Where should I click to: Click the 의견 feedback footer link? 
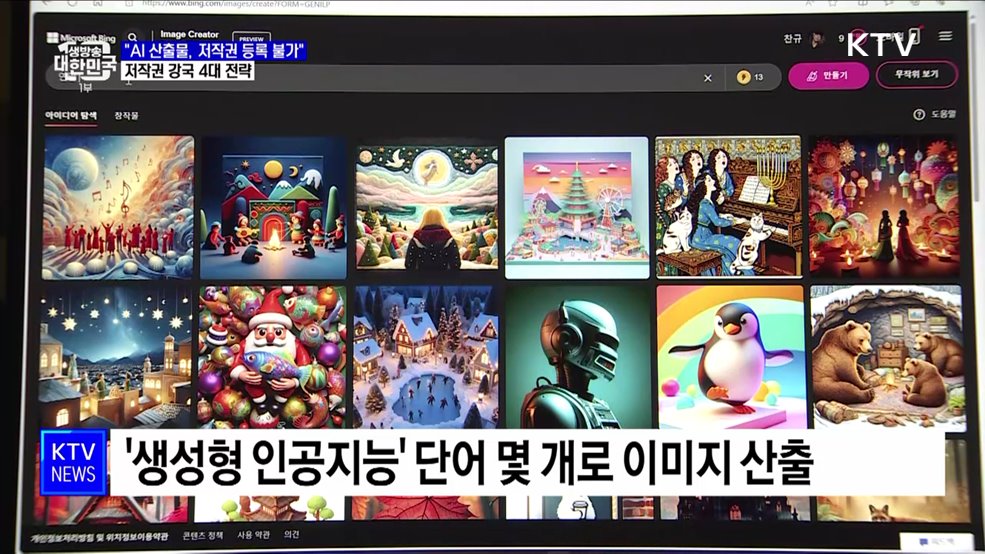click(x=291, y=534)
